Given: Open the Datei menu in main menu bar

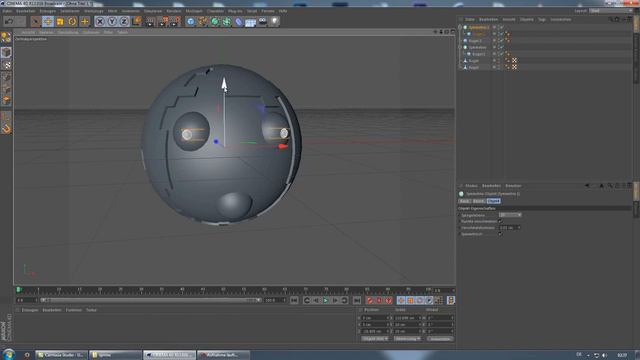Looking at the screenshot, I should click(x=7, y=11).
